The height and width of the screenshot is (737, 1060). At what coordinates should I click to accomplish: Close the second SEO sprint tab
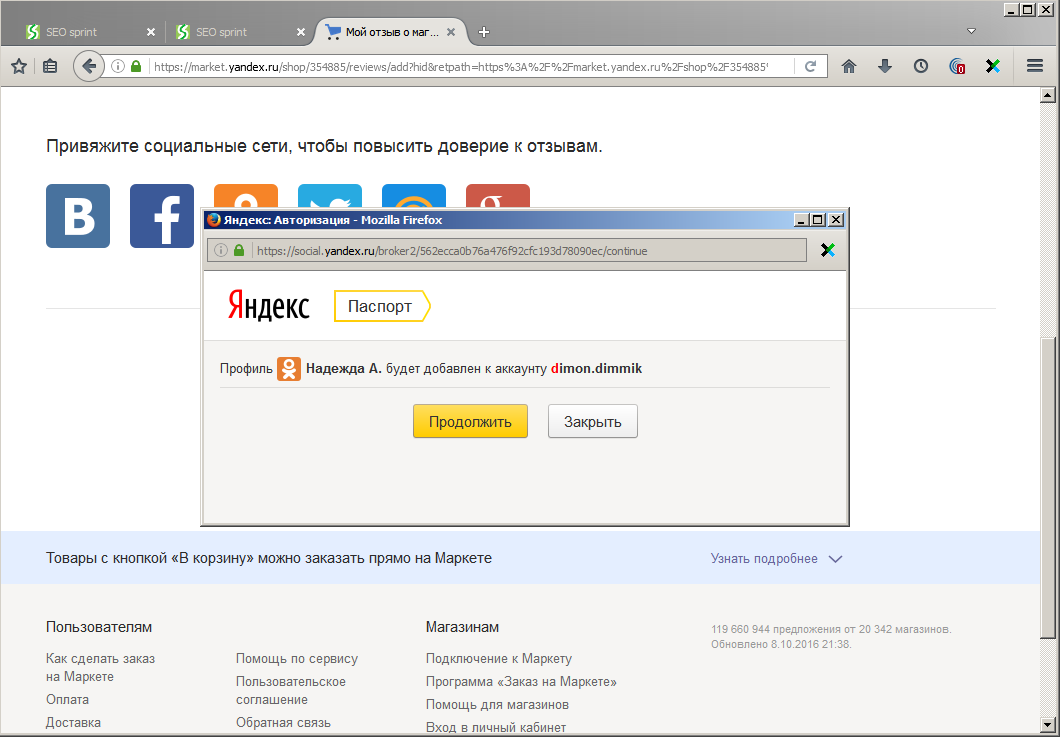click(301, 32)
